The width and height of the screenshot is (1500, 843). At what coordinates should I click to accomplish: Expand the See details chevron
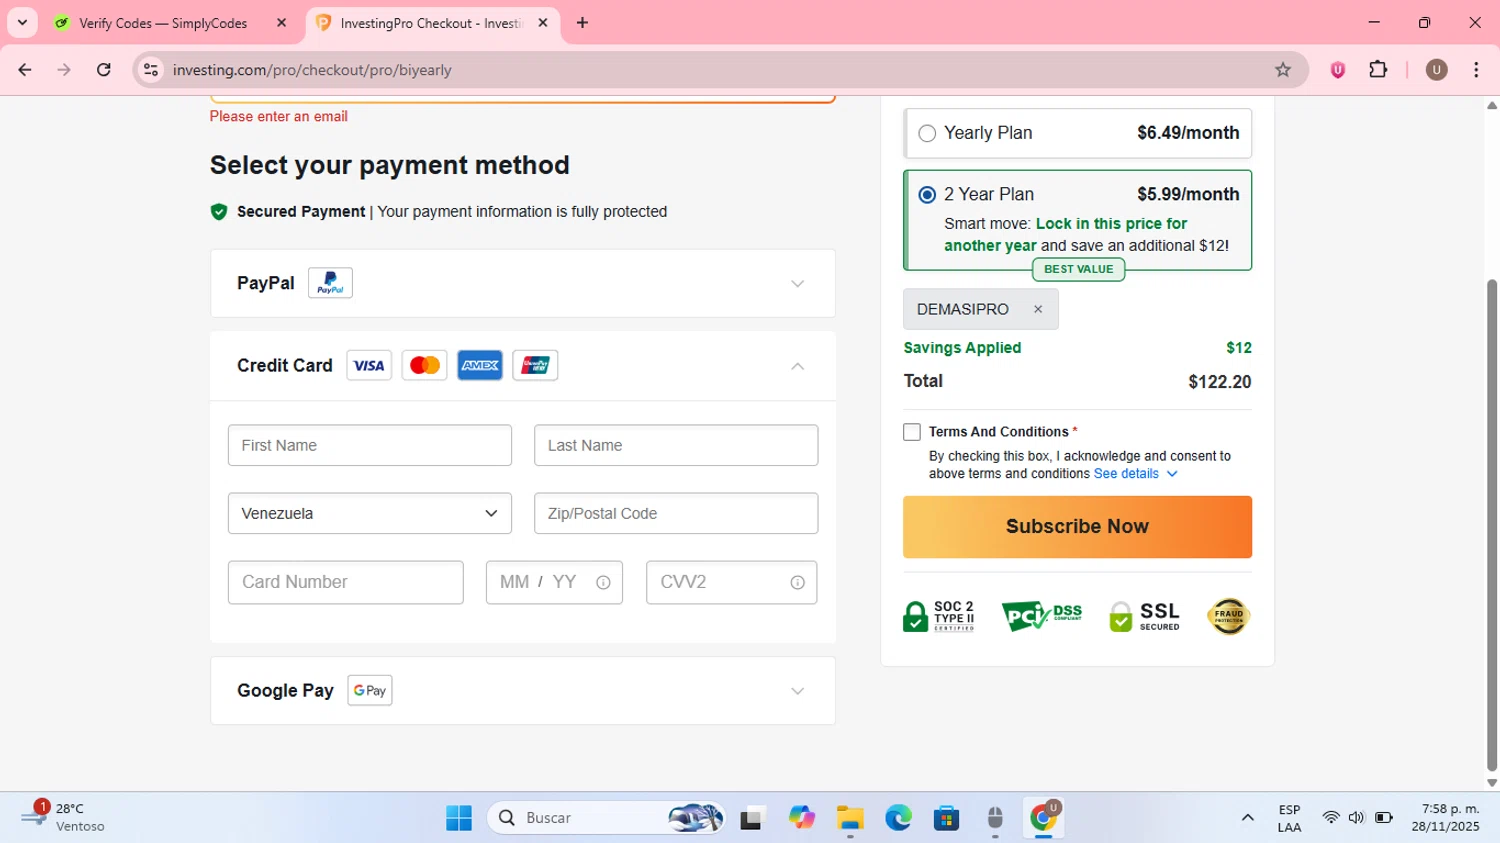(1172, 474)
